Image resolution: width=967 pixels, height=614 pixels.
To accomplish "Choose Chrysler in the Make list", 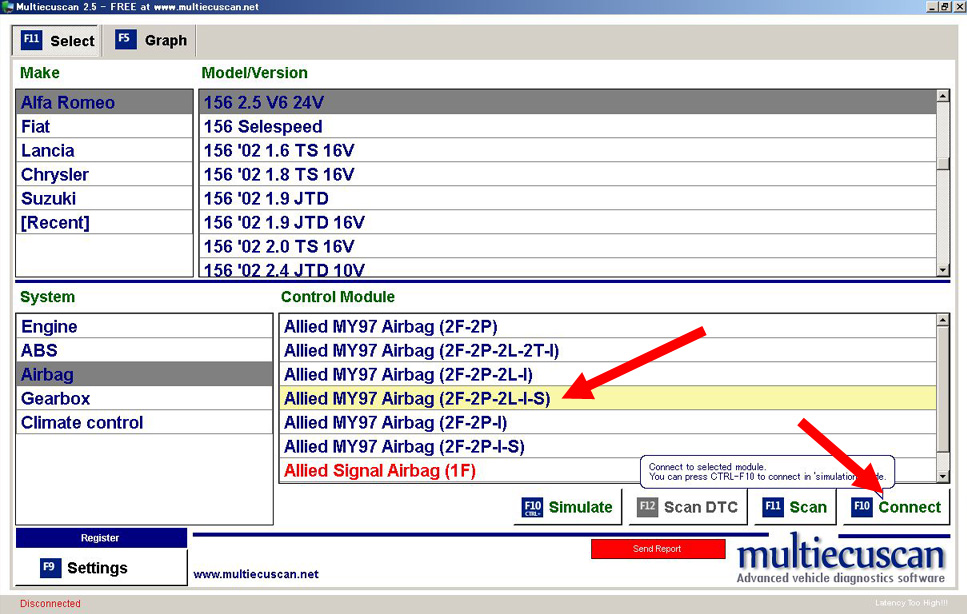I will point(104,174).
